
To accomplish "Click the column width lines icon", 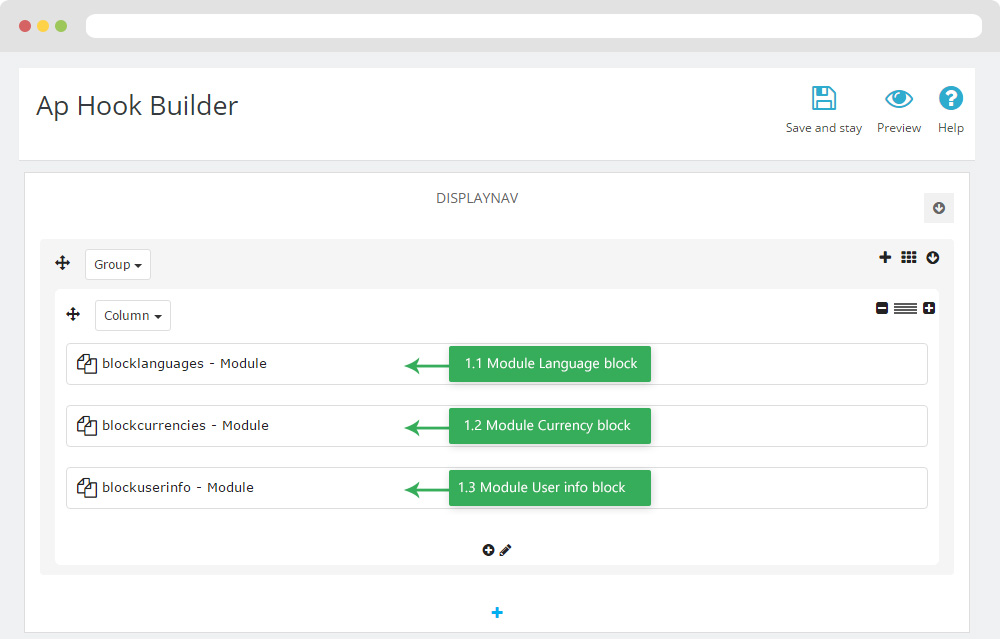I will [905, 309].
